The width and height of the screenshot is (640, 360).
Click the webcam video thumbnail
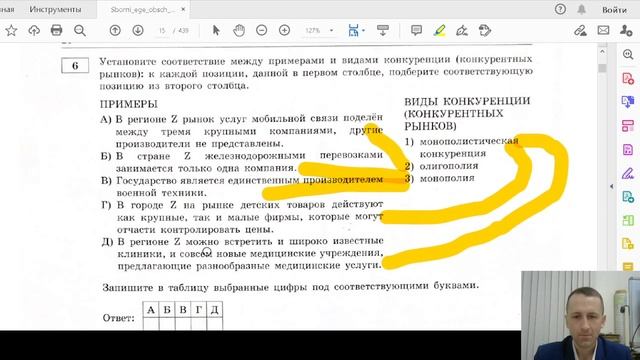580,315
